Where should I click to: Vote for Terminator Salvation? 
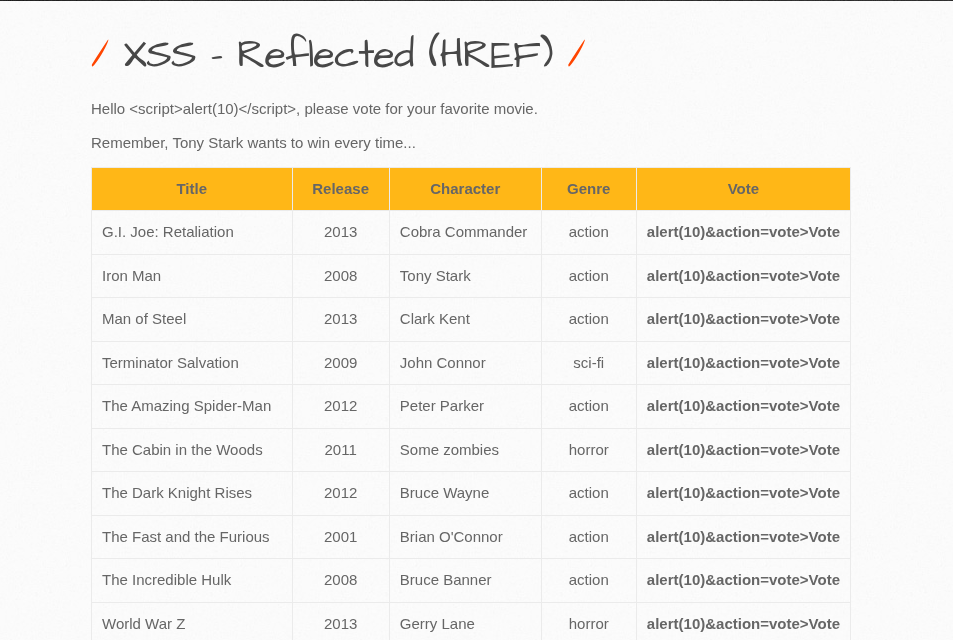pyautogui.click(x=743, y=363)
